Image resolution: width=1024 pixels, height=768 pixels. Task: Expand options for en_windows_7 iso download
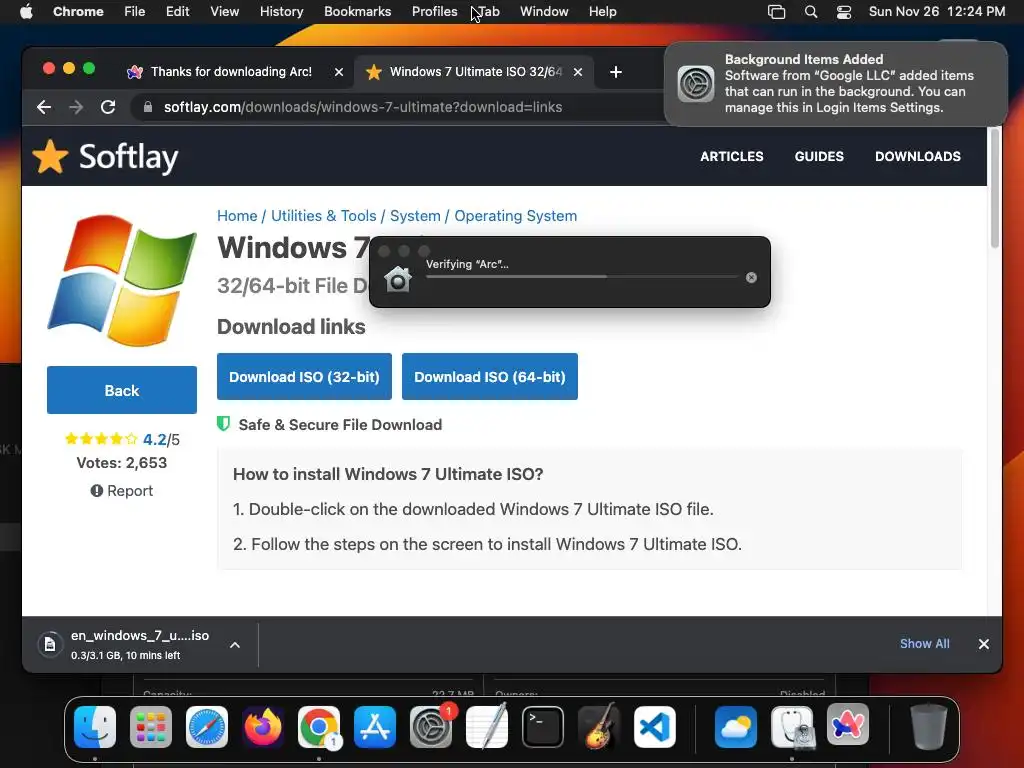(235, 645)
